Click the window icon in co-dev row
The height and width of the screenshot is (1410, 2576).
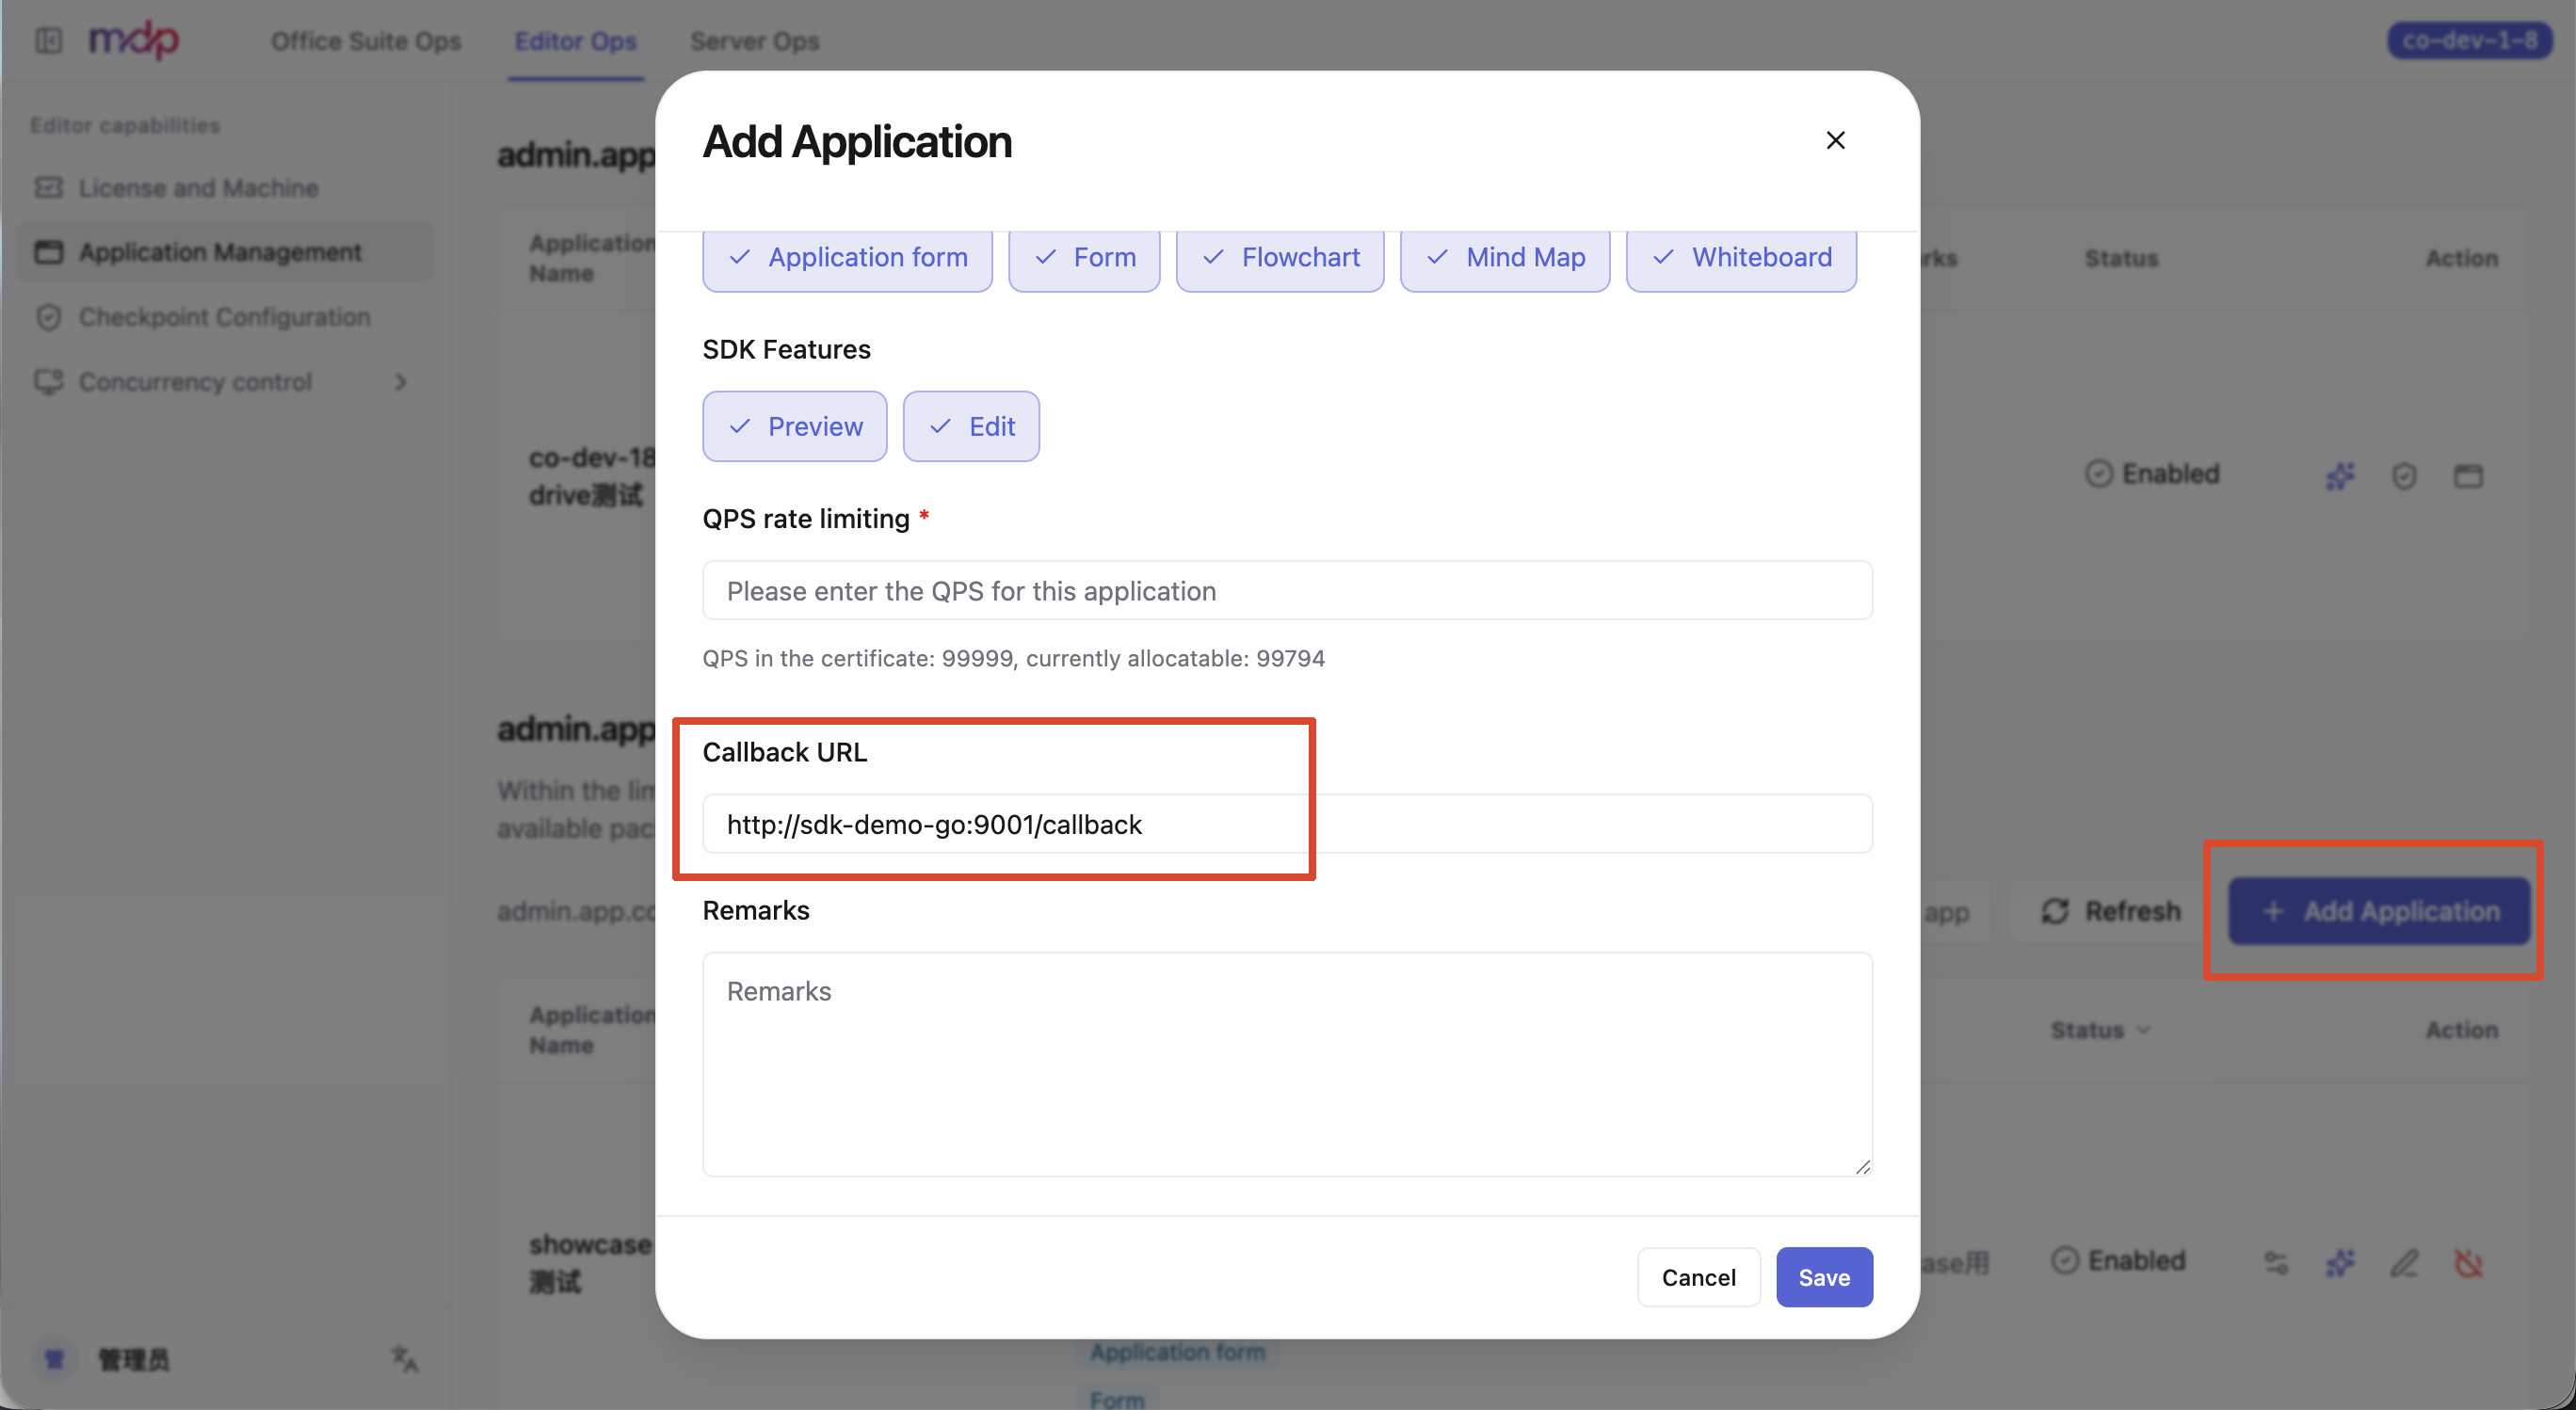point(2468,475)
